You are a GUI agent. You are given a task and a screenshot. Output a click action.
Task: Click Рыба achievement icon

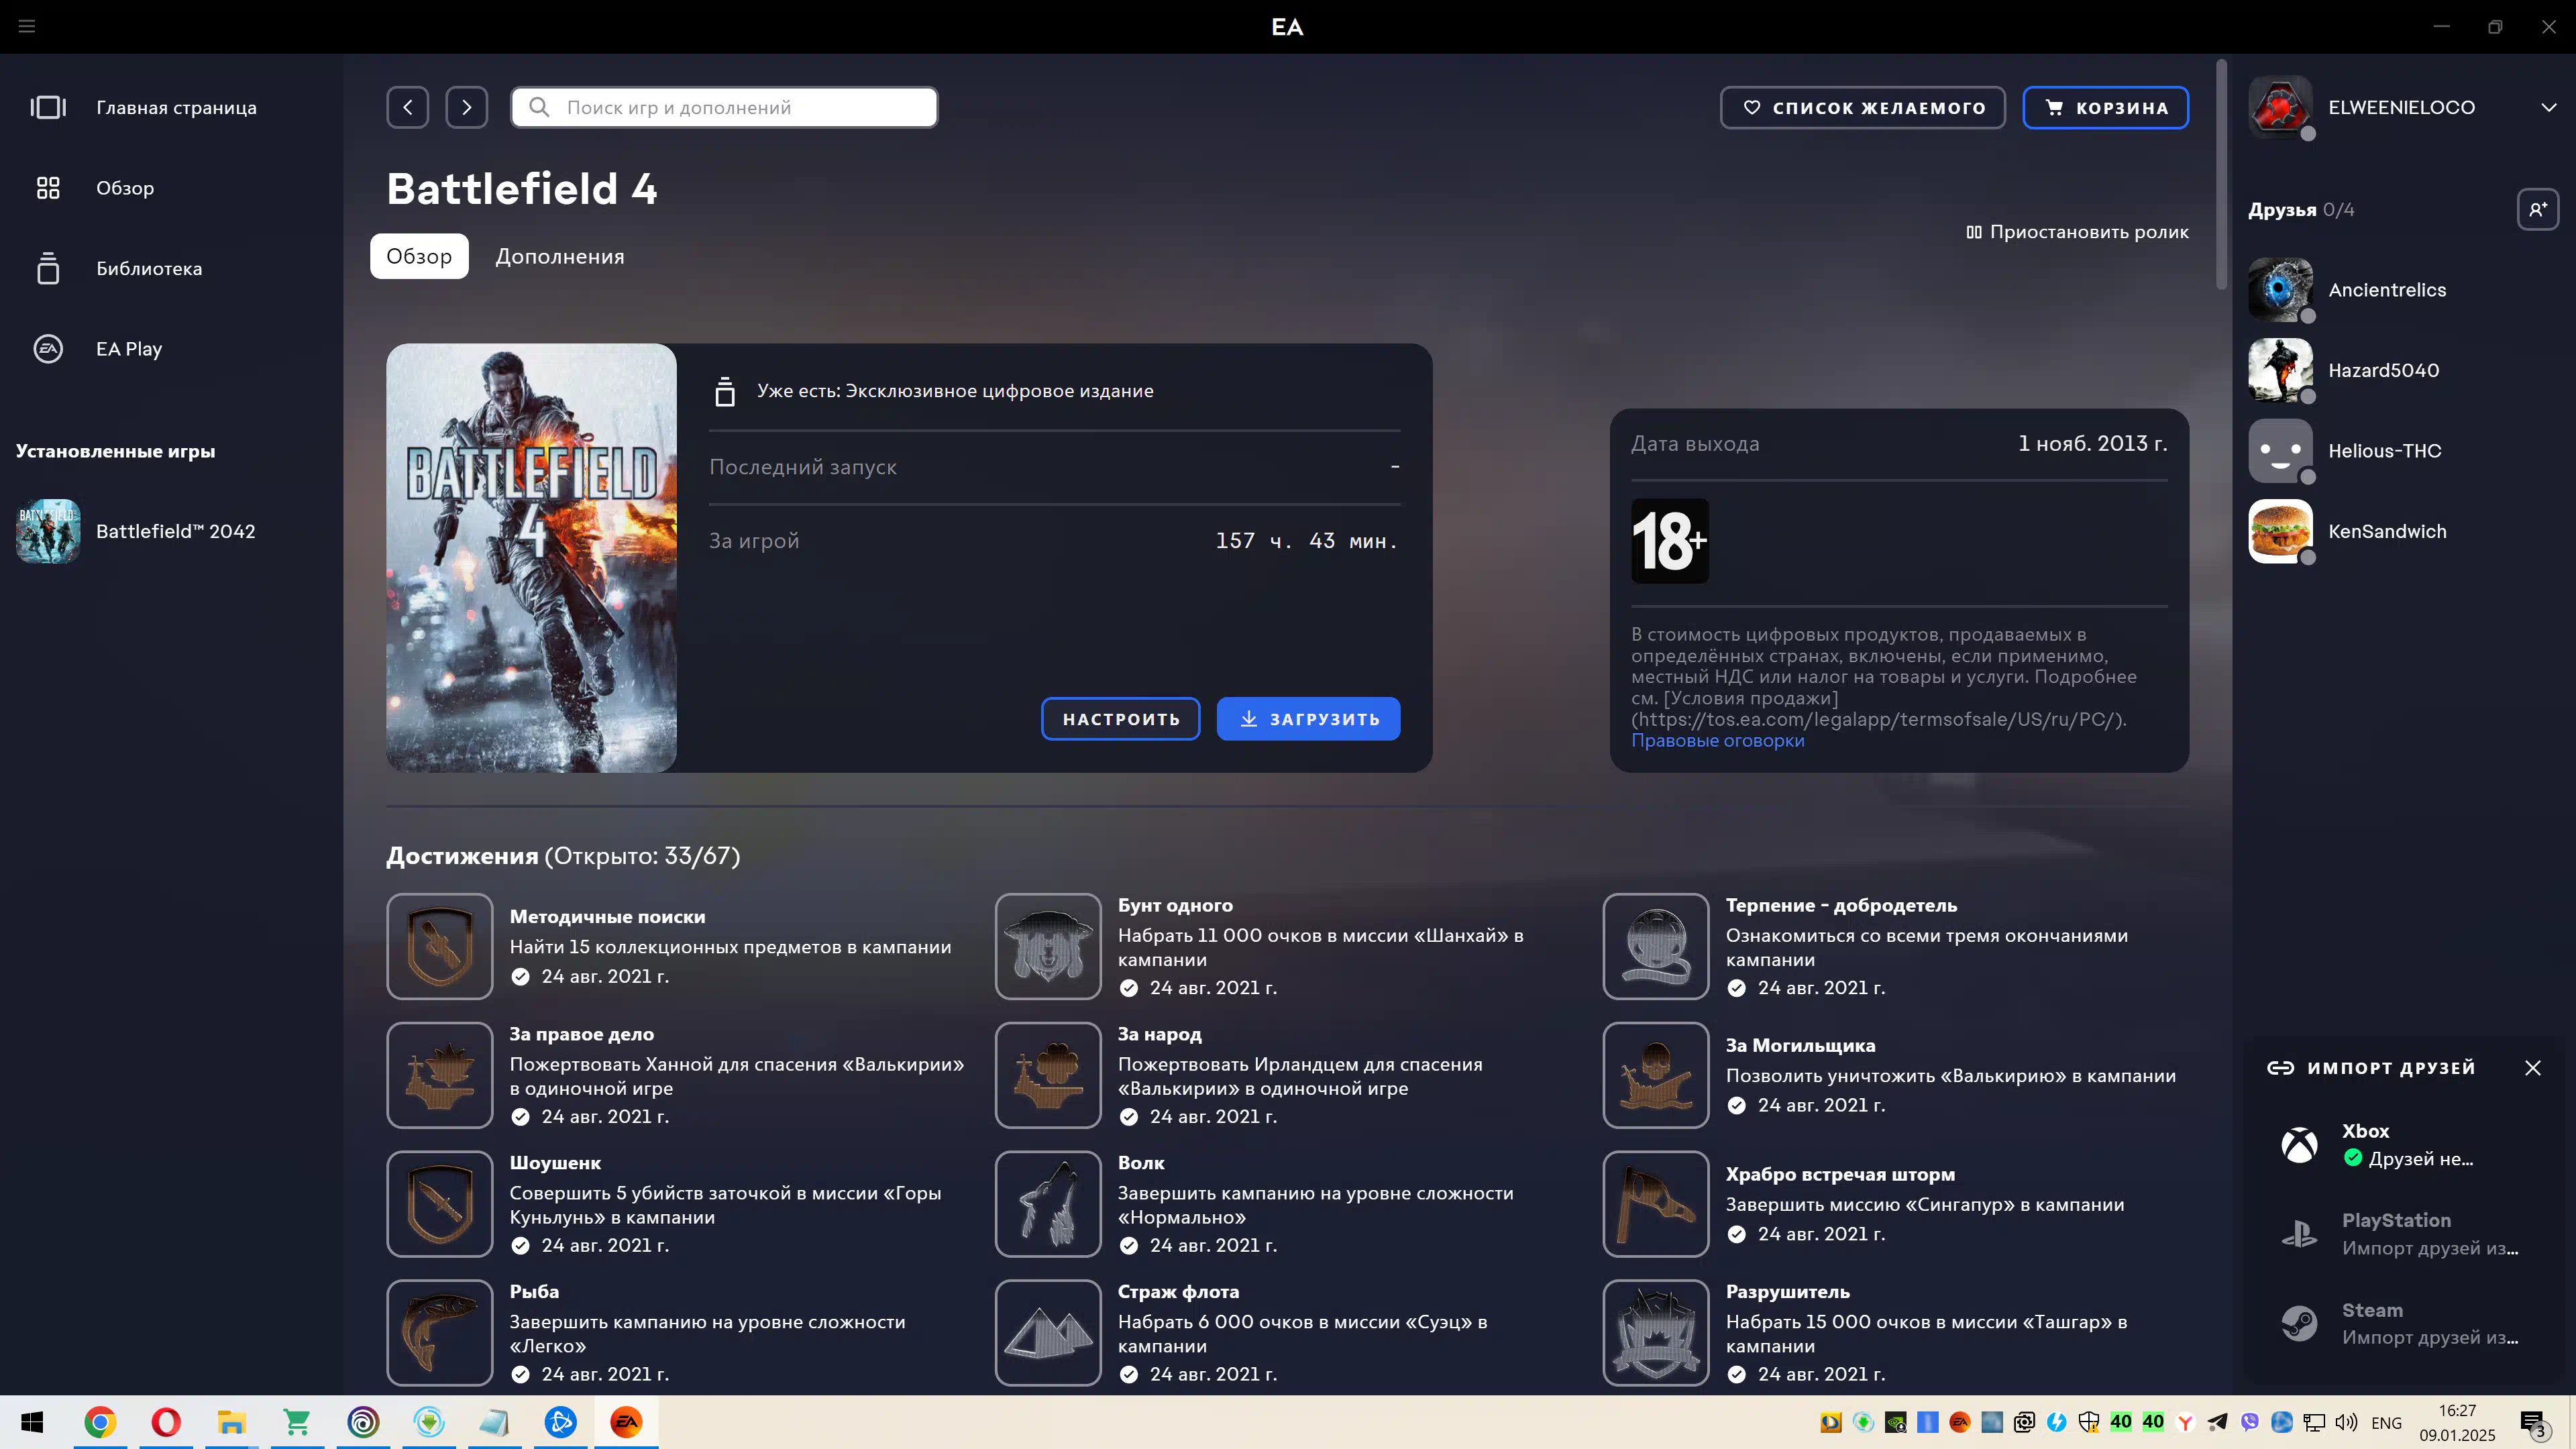click(x=440, y=1333)
